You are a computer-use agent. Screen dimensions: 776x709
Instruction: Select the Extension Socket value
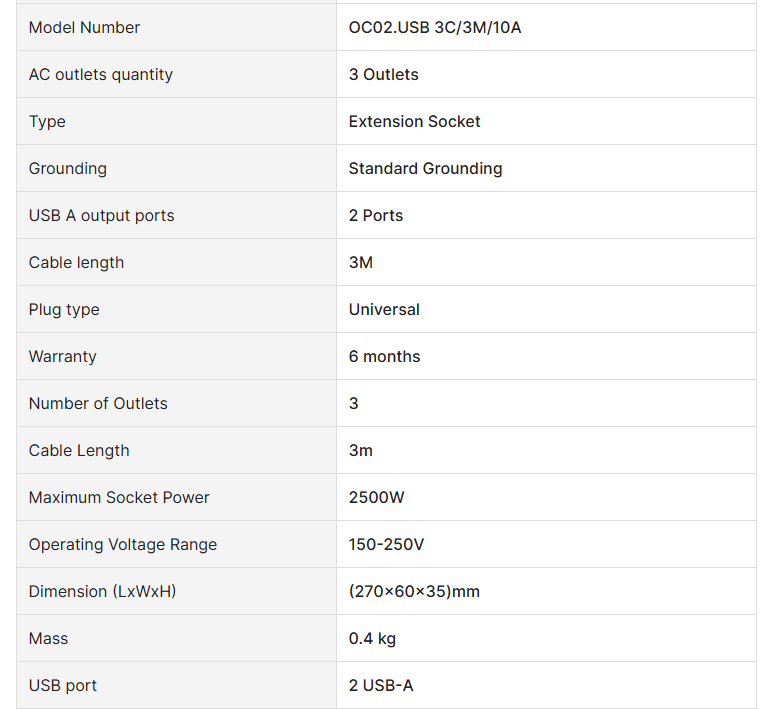(x=414, y=121)
